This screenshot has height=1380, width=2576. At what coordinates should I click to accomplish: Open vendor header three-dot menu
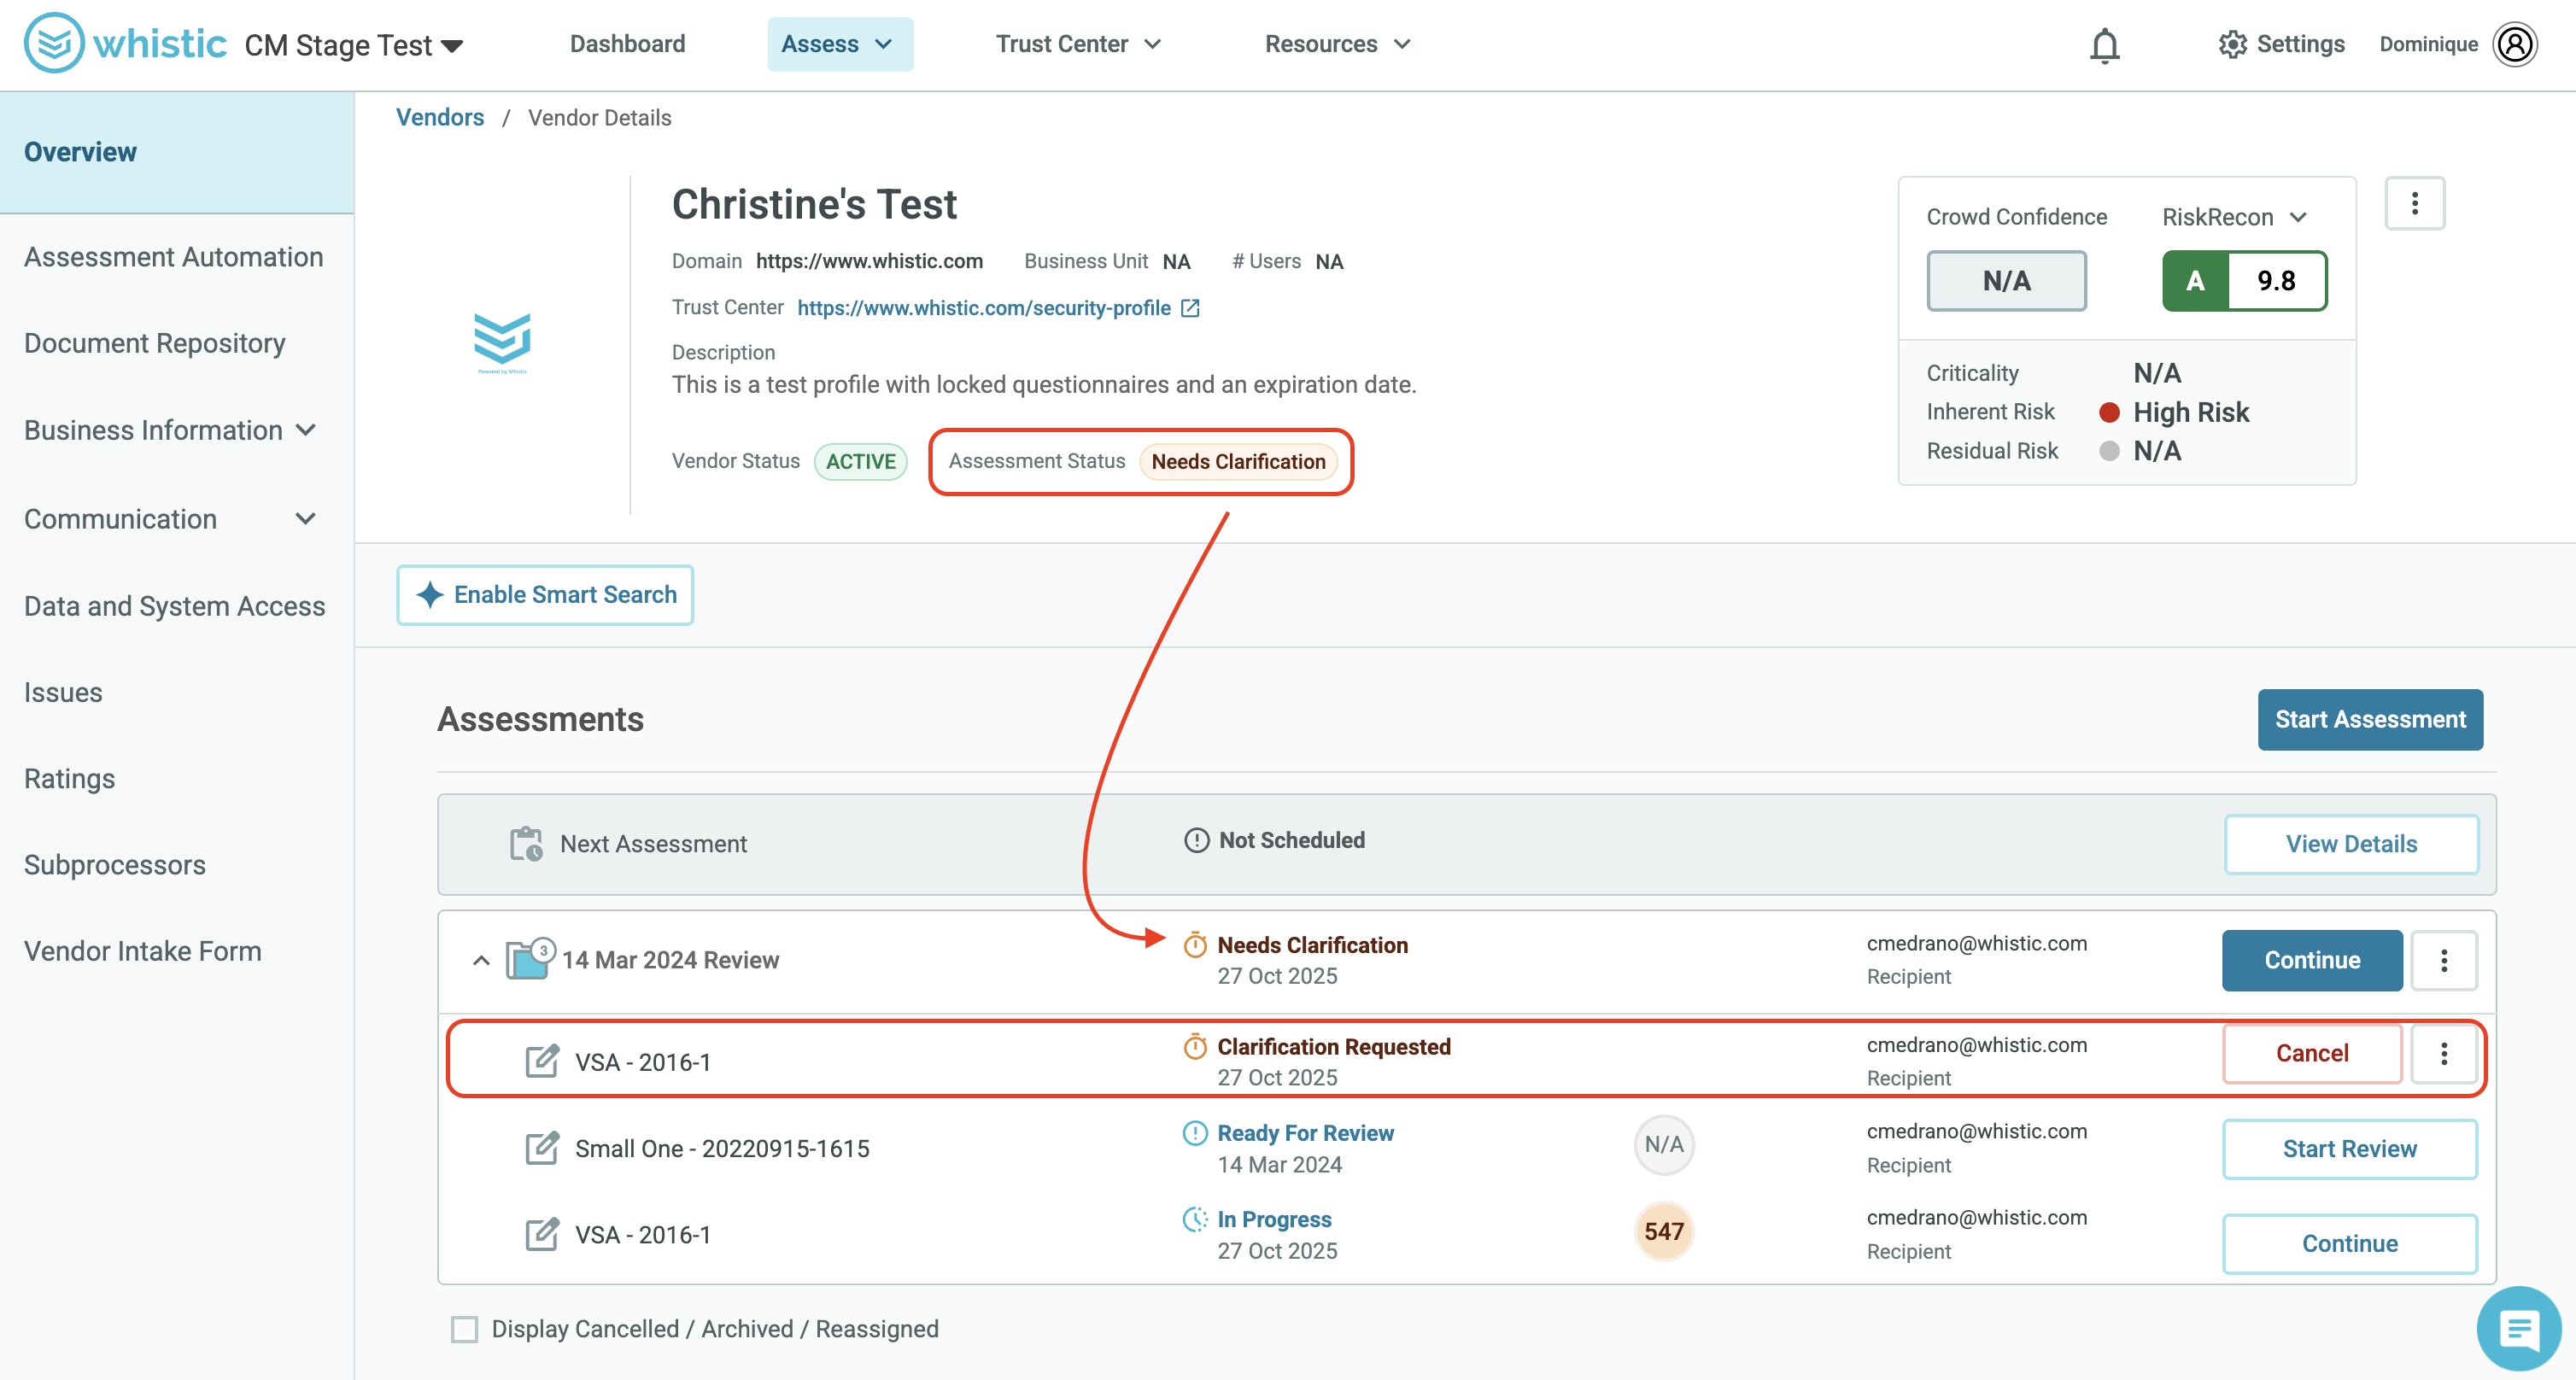coord(2414,204)
